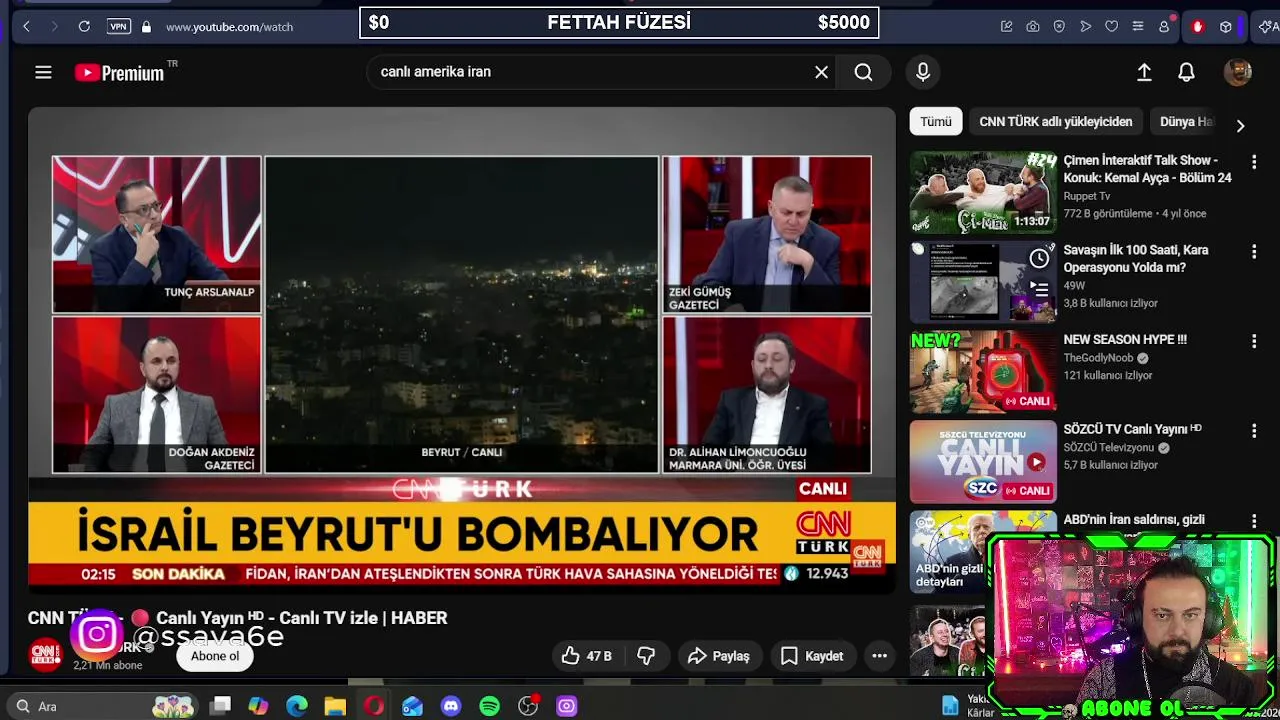Open NEW SEASON HYPE video thumbnail
This screenshot has width=1280, height=720.
[983, 372]
